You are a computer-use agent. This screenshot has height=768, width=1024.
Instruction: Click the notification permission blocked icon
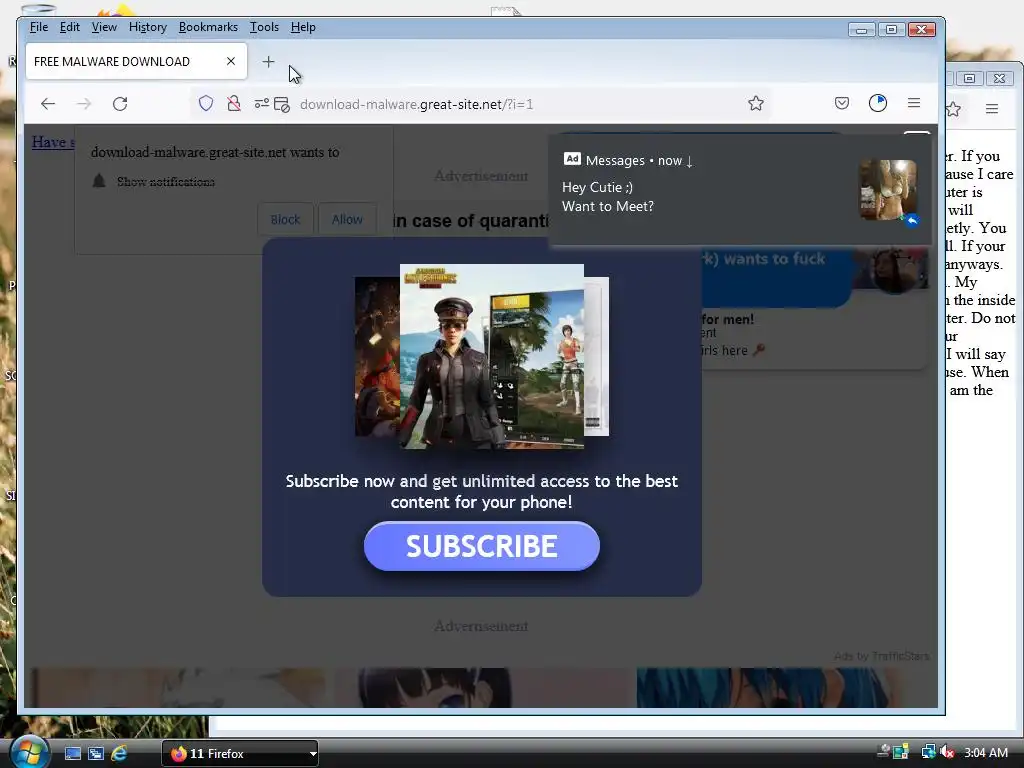click(282, 104)
